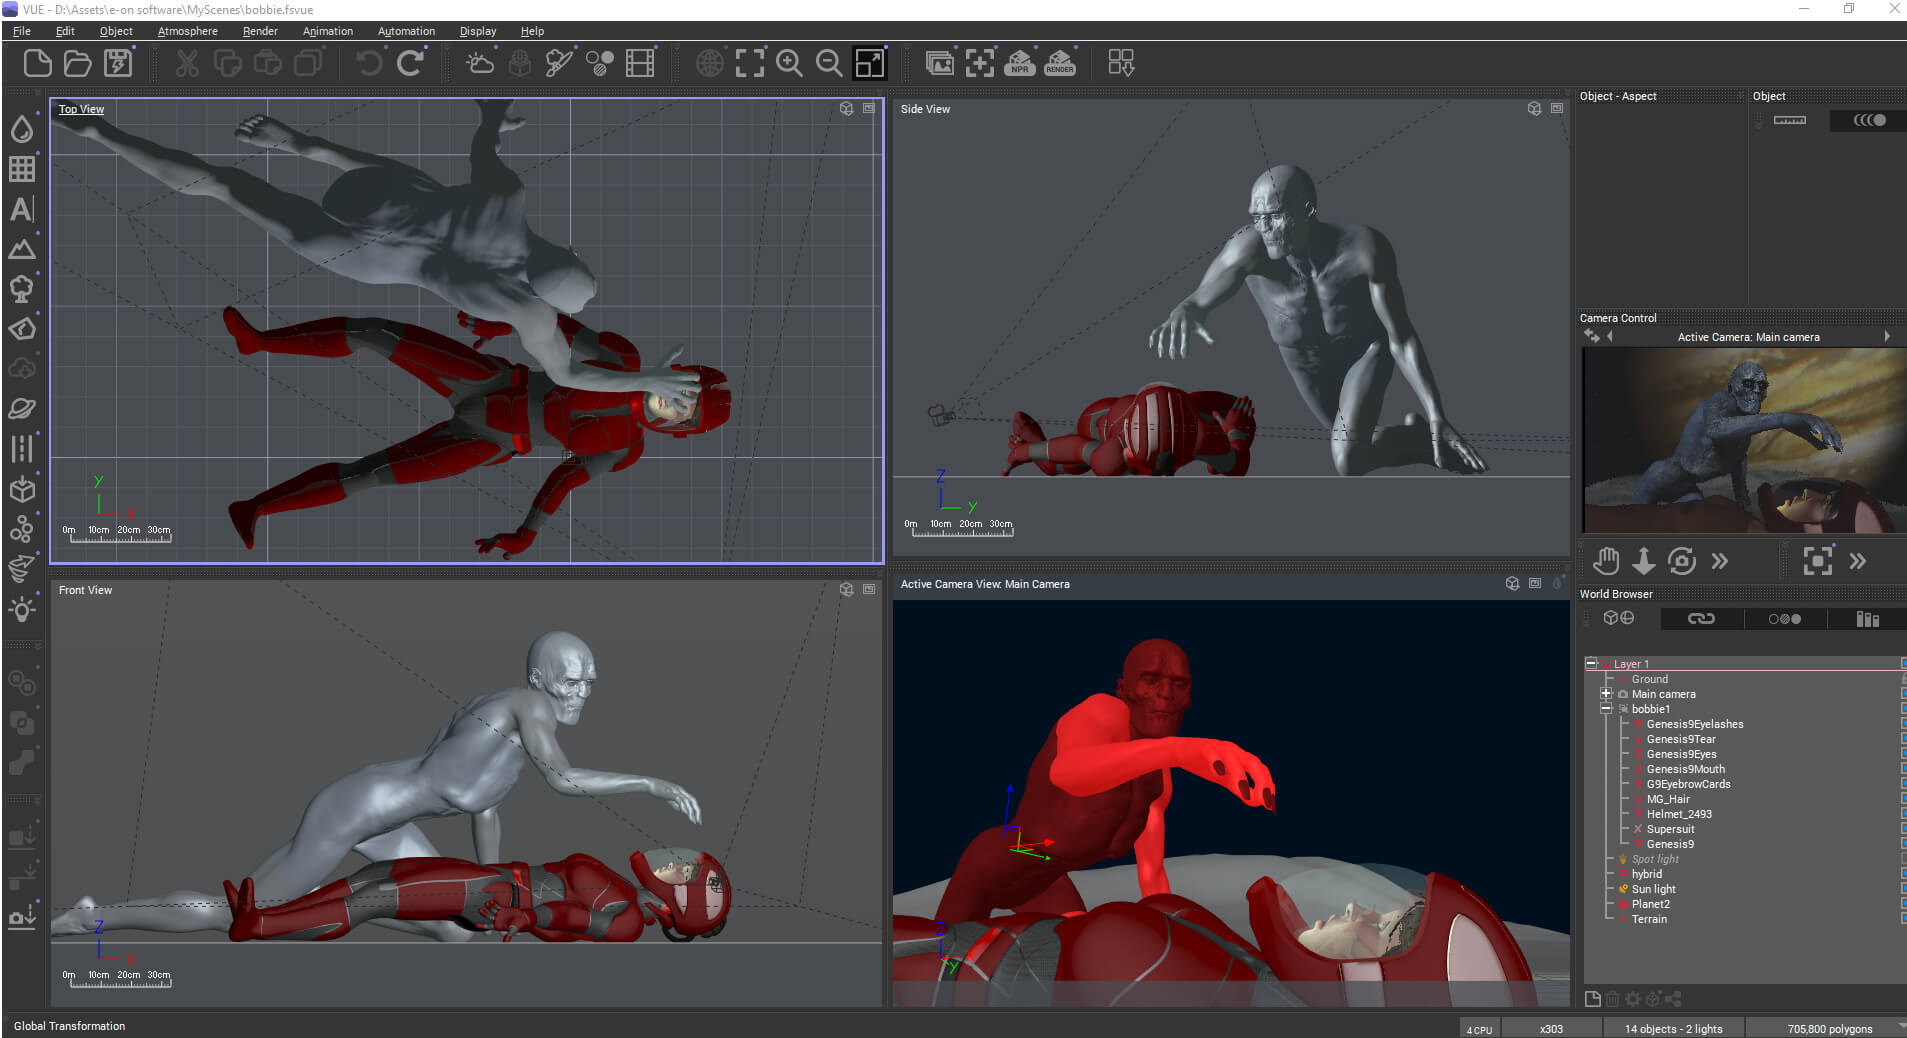Image resolution: width=1907 pixels, height=1038 pixels.
Task: Click the next camera arrow beside Main camera
Action: click(1887, 337)
